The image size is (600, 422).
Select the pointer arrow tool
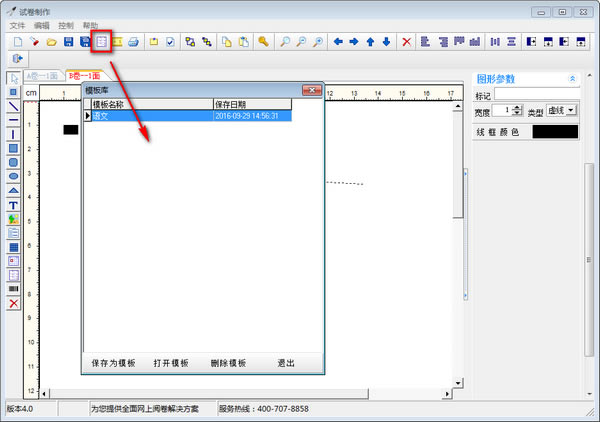(x=14, y=78)
